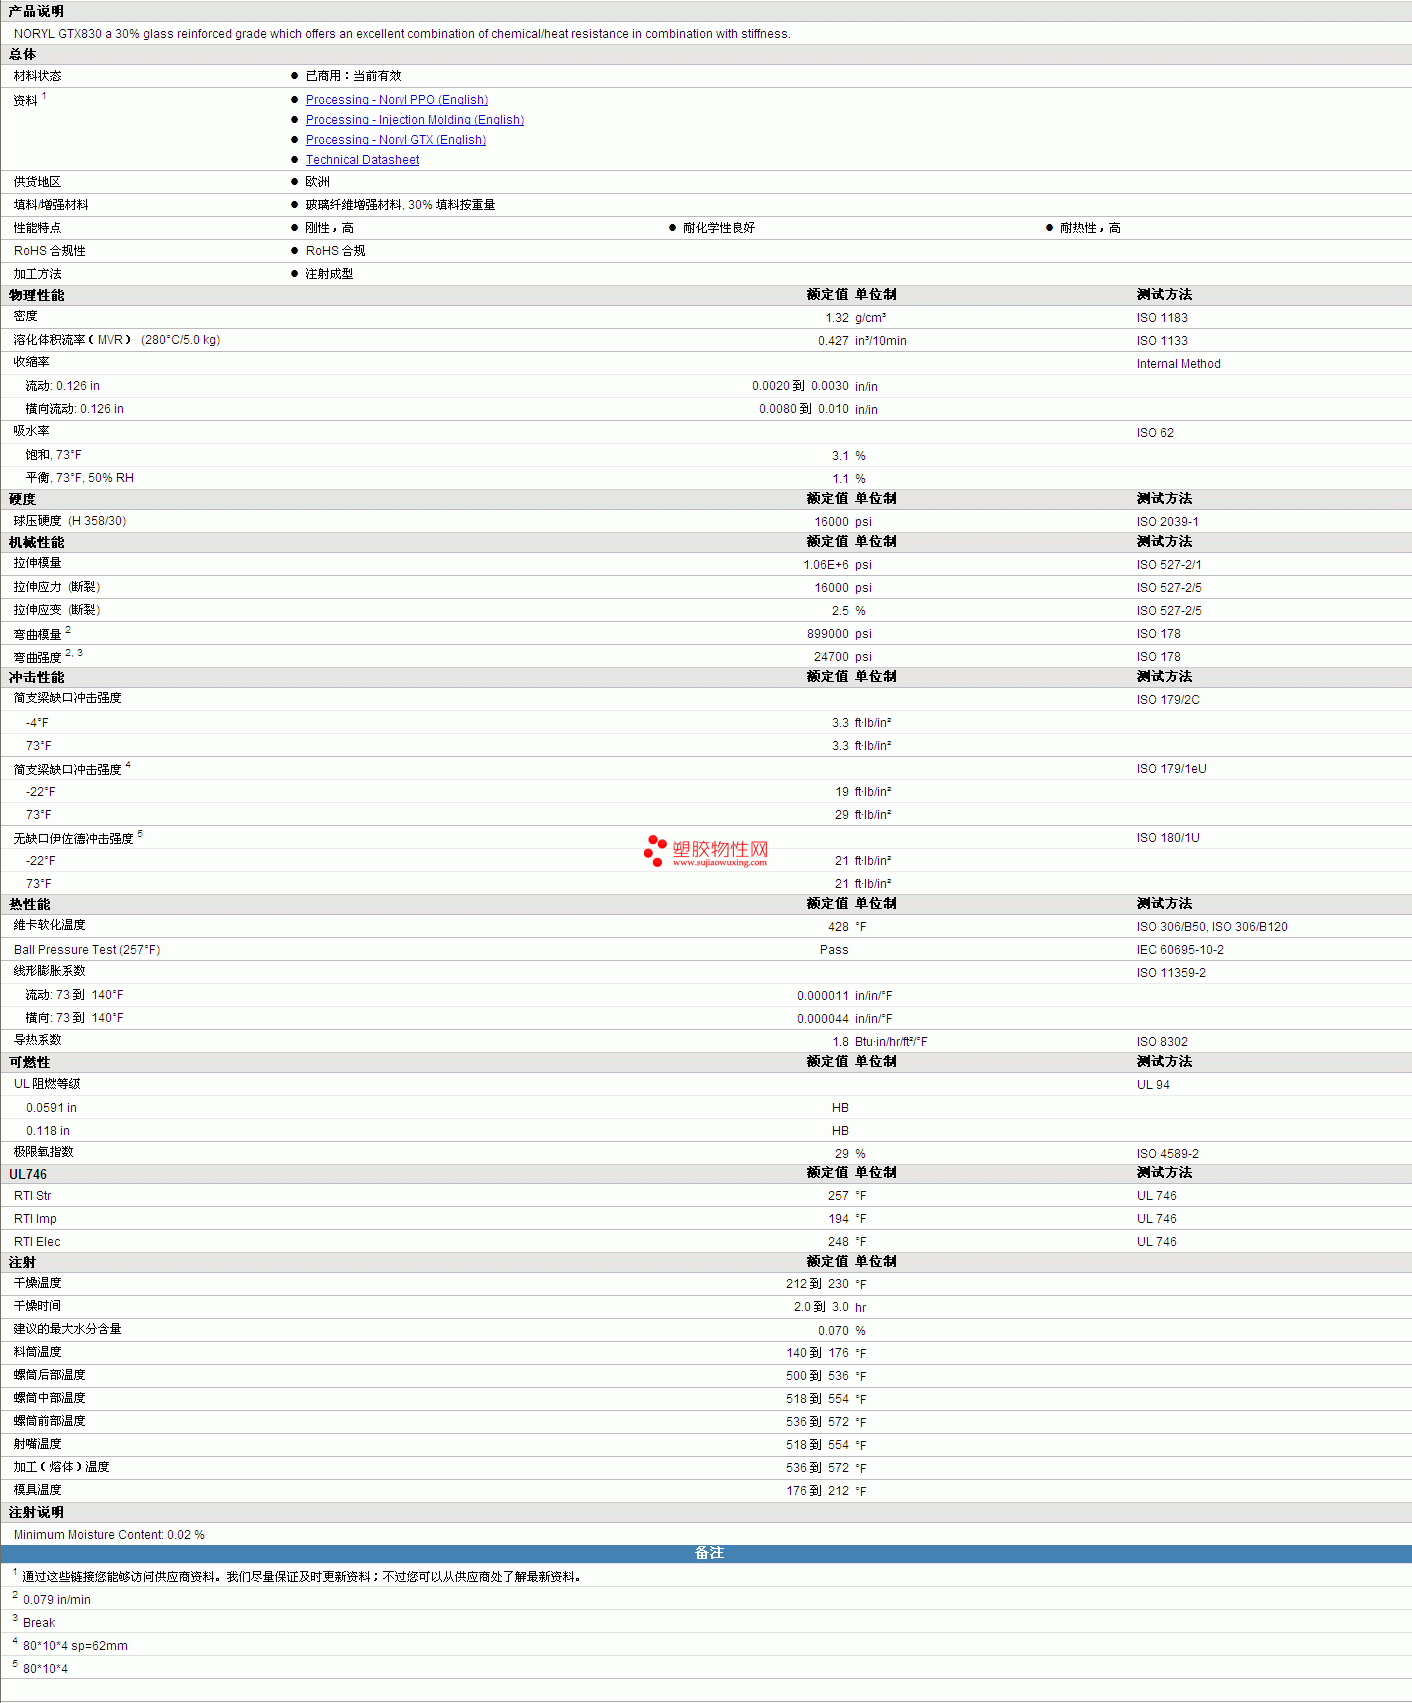Click the 备注 notes header bar

coord(706,1553)
